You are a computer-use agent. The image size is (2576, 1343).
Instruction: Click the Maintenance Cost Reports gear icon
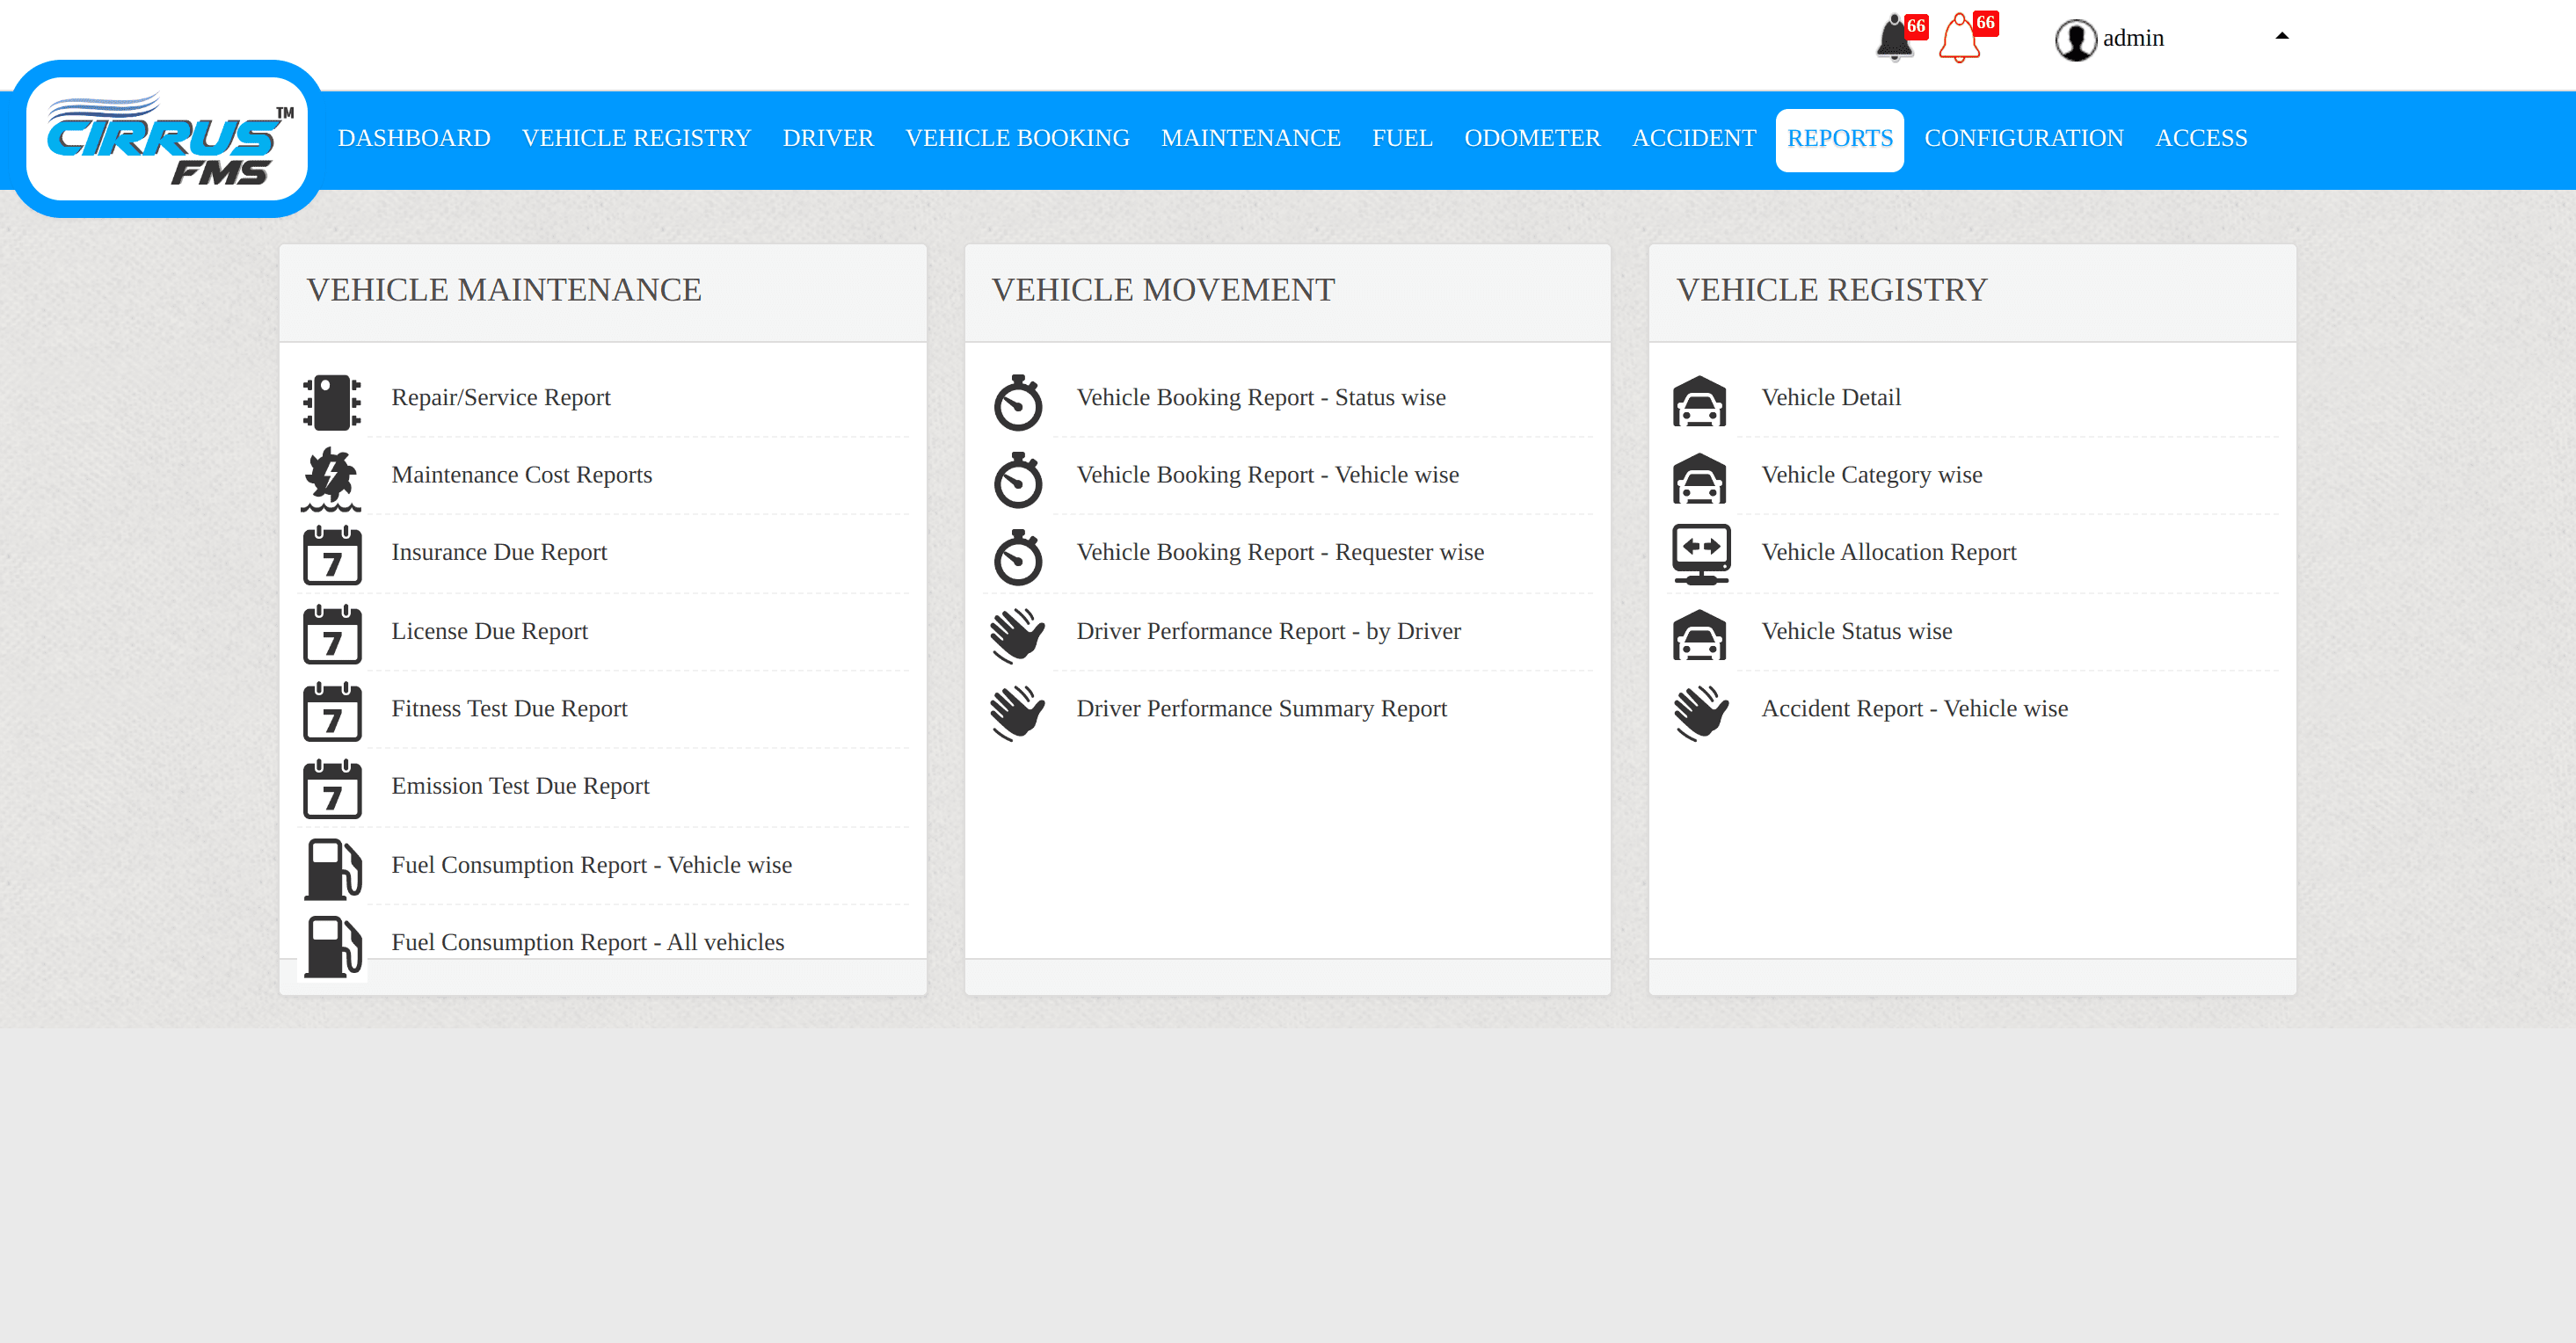[x=332, y=480]
